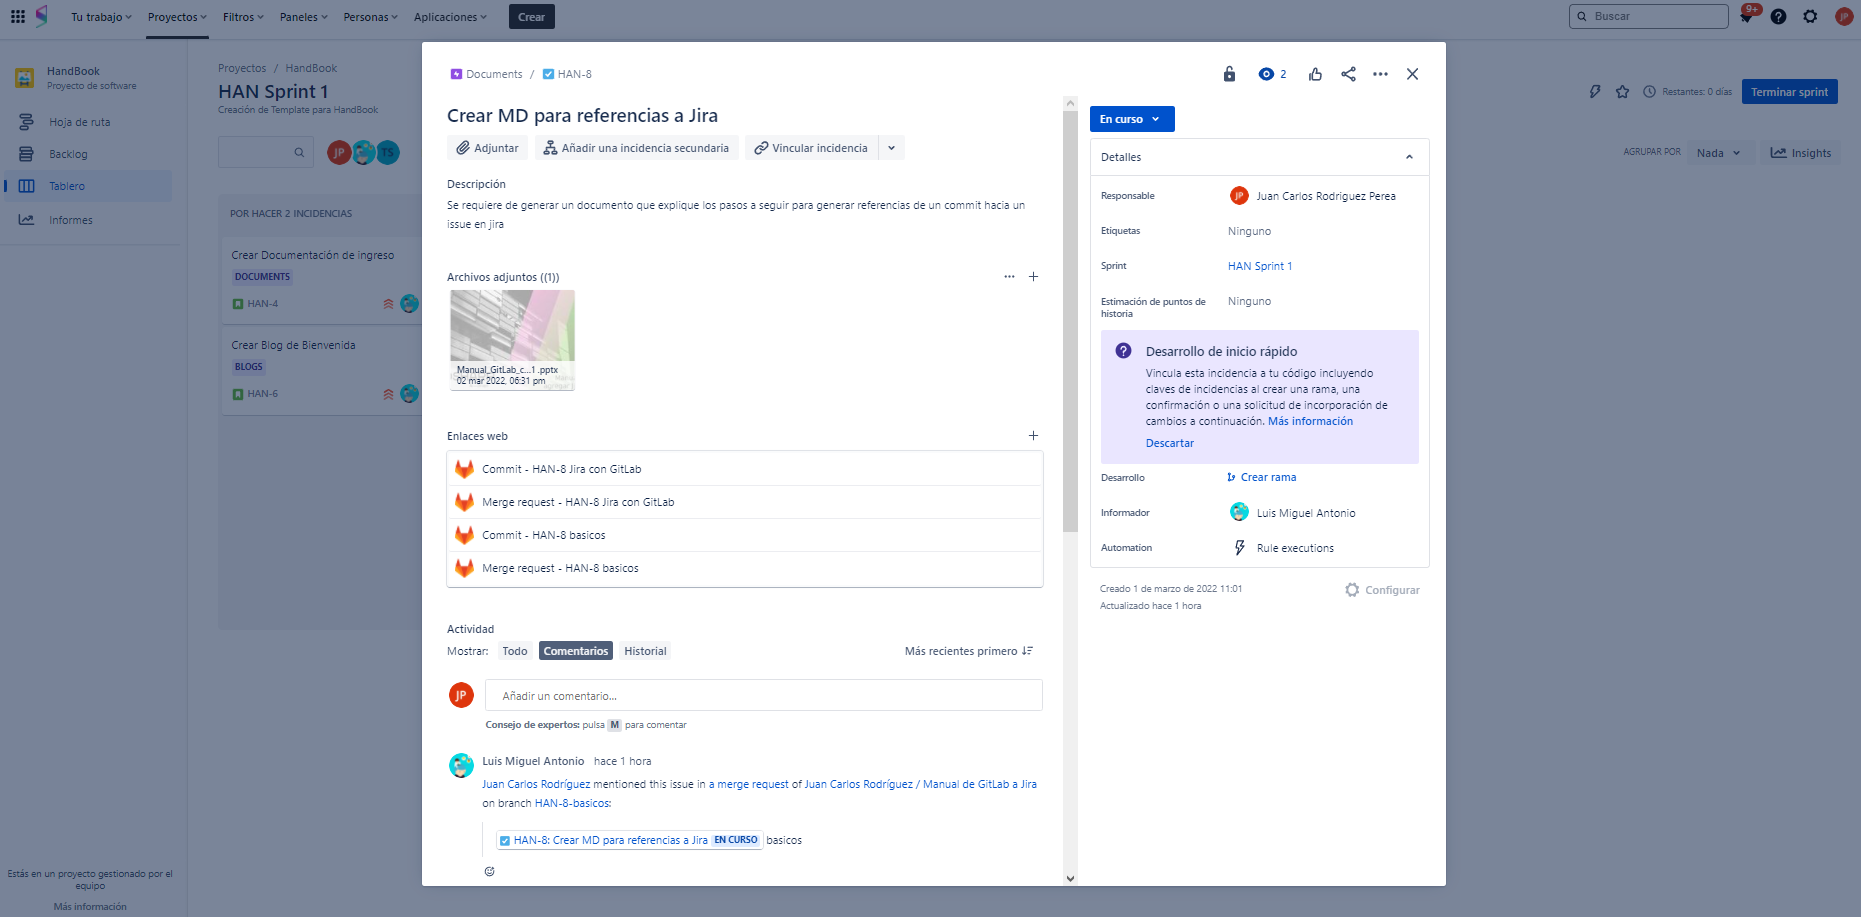Add a web link with plus icon
Screen dimensions: 1861x917
point(1033,436)
